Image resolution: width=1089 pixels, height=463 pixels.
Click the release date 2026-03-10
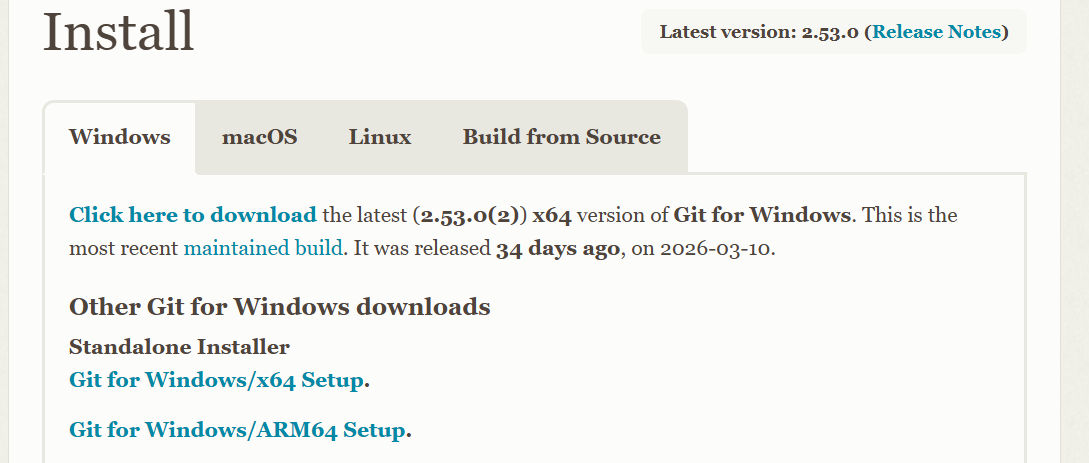[718, 248]
